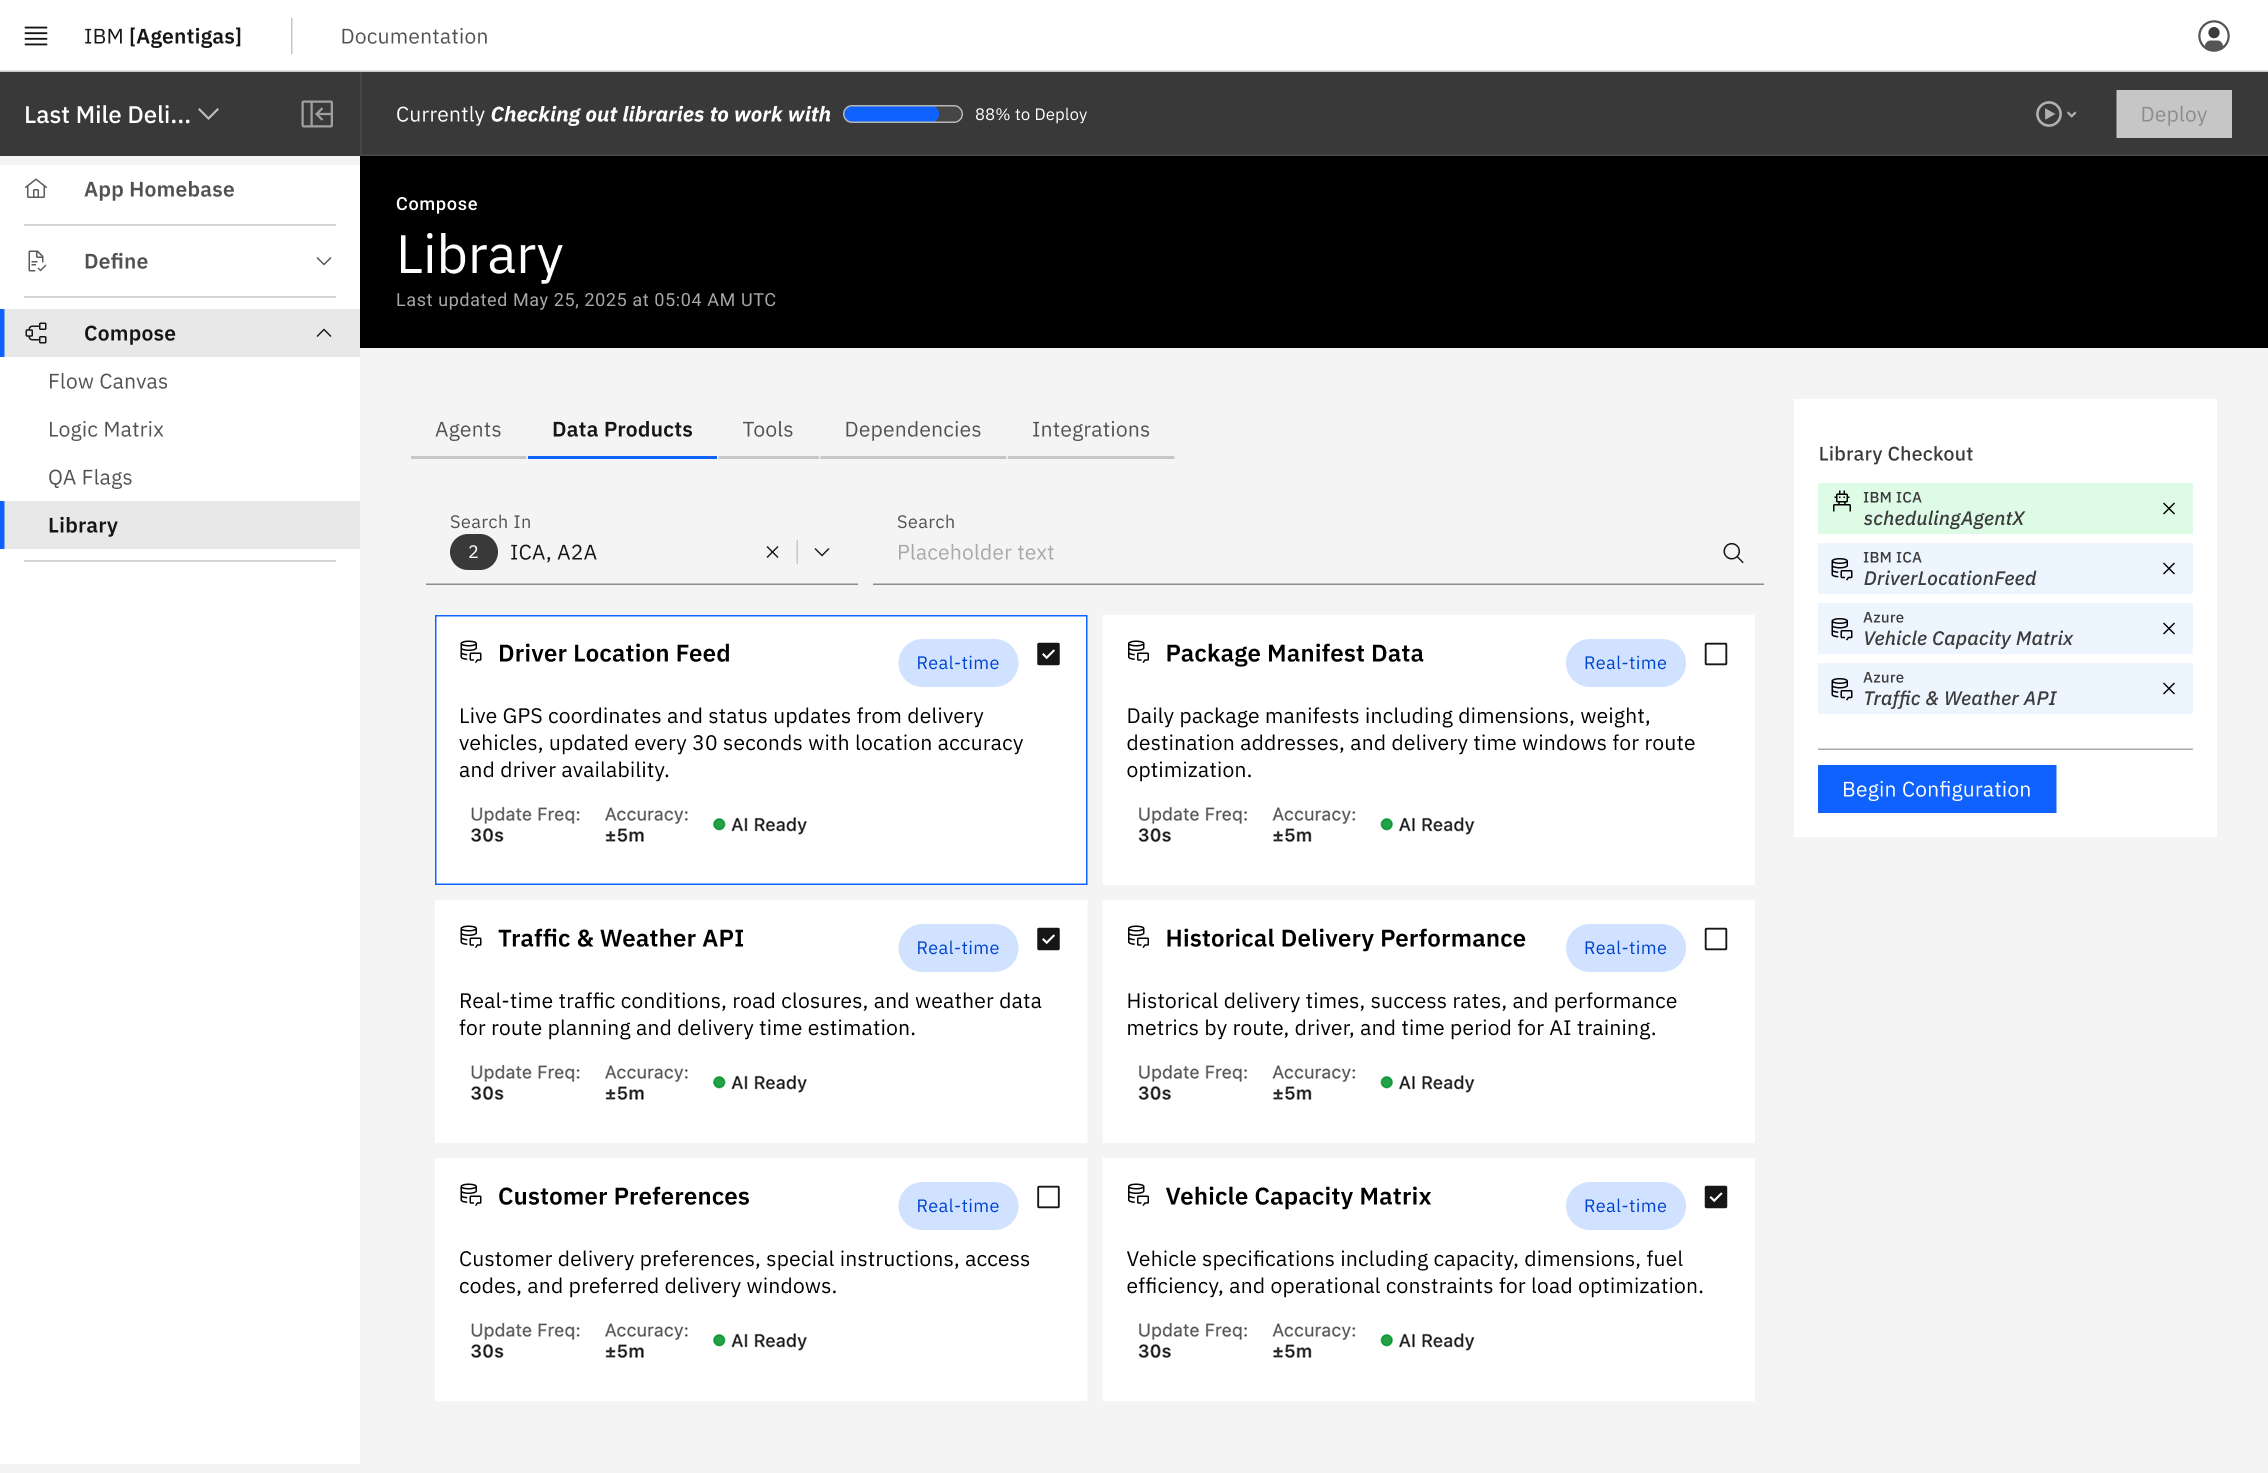Switch to the Tools tab

[x=767, y=429]
